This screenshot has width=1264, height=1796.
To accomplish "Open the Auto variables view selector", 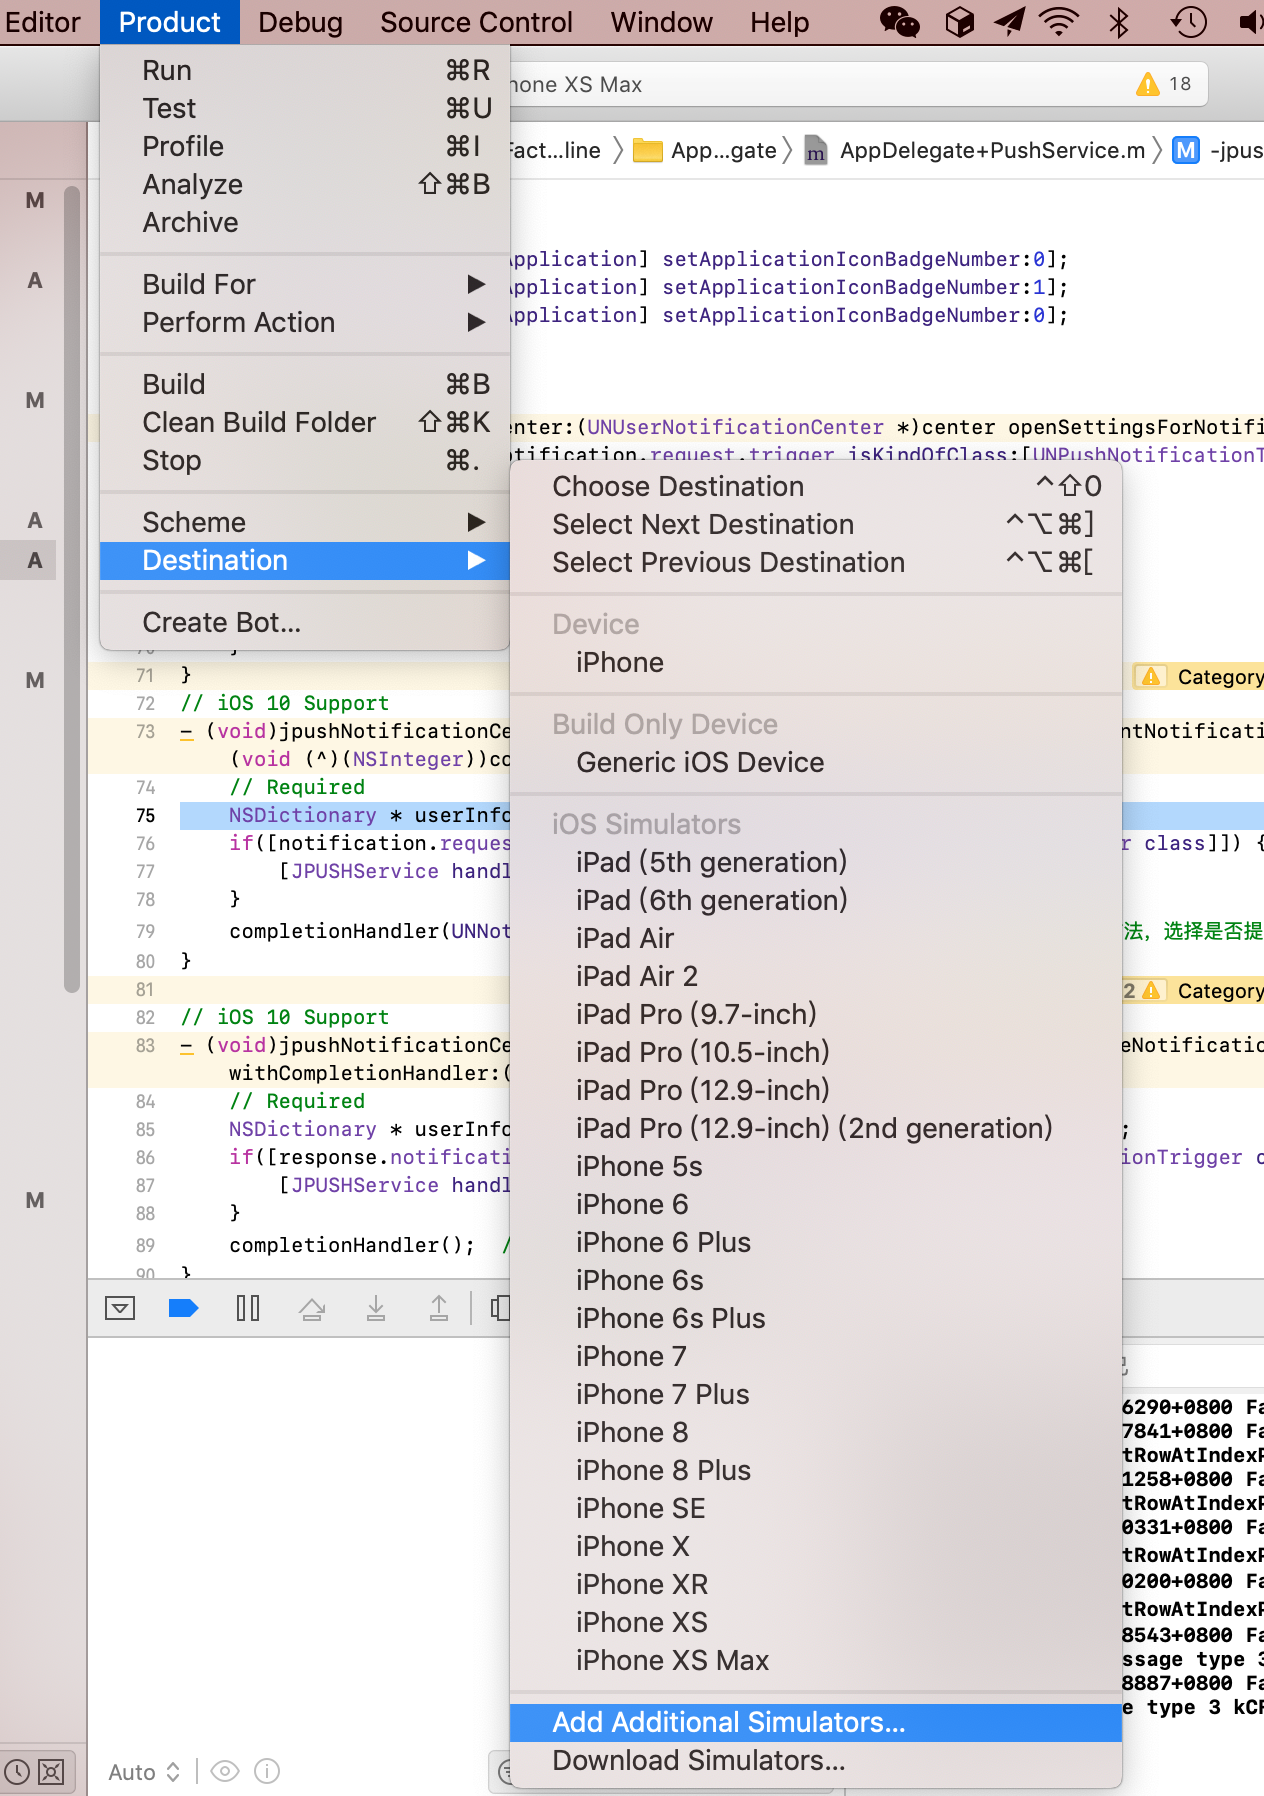I will pos(144,1772).
